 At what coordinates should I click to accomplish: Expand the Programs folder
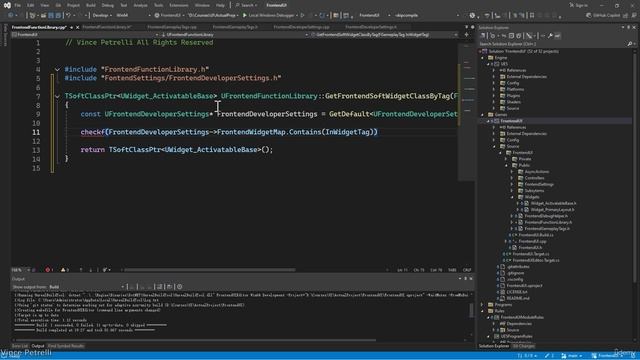[x=482, y=304]
